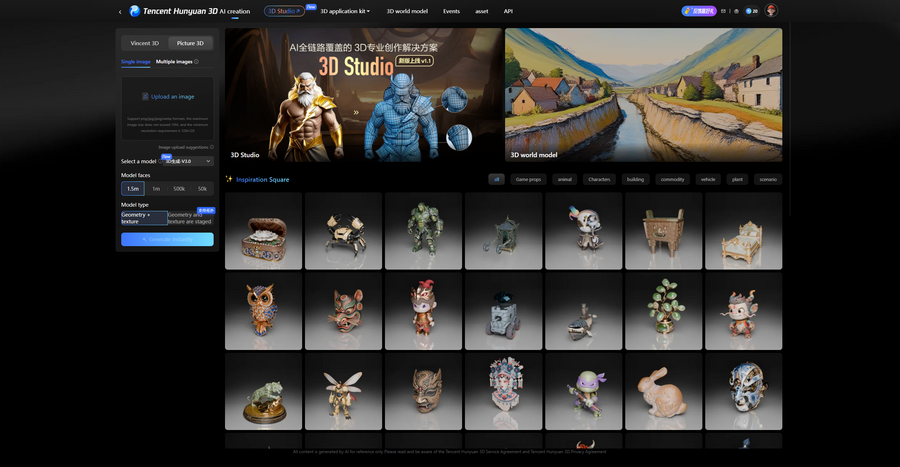Click the upload file icon
The width and height of the screenshot is (900, 467).
[145, 96]
